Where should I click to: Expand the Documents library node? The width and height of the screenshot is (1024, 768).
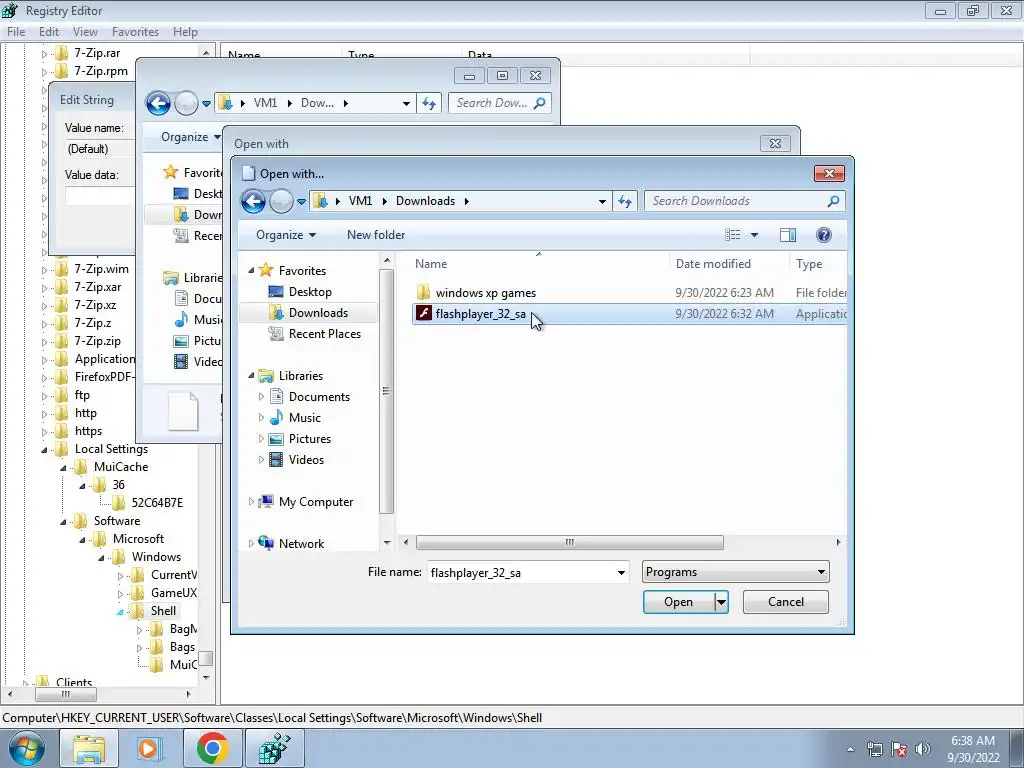pyautogui.click(x=261, y=397)
